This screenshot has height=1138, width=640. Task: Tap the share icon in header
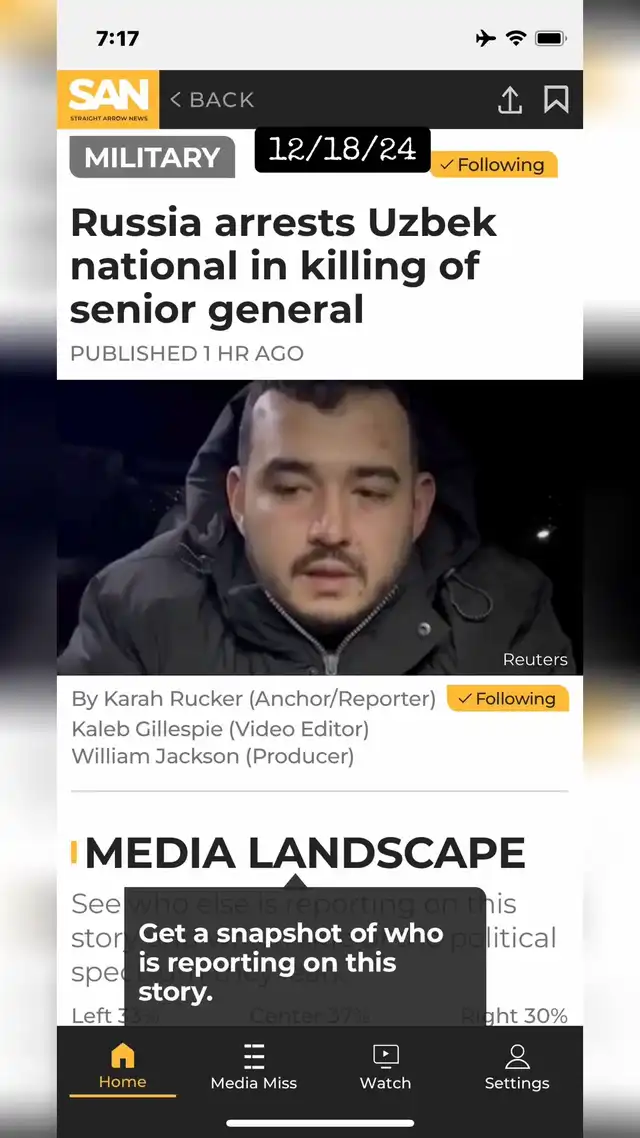tap(510, 100)
